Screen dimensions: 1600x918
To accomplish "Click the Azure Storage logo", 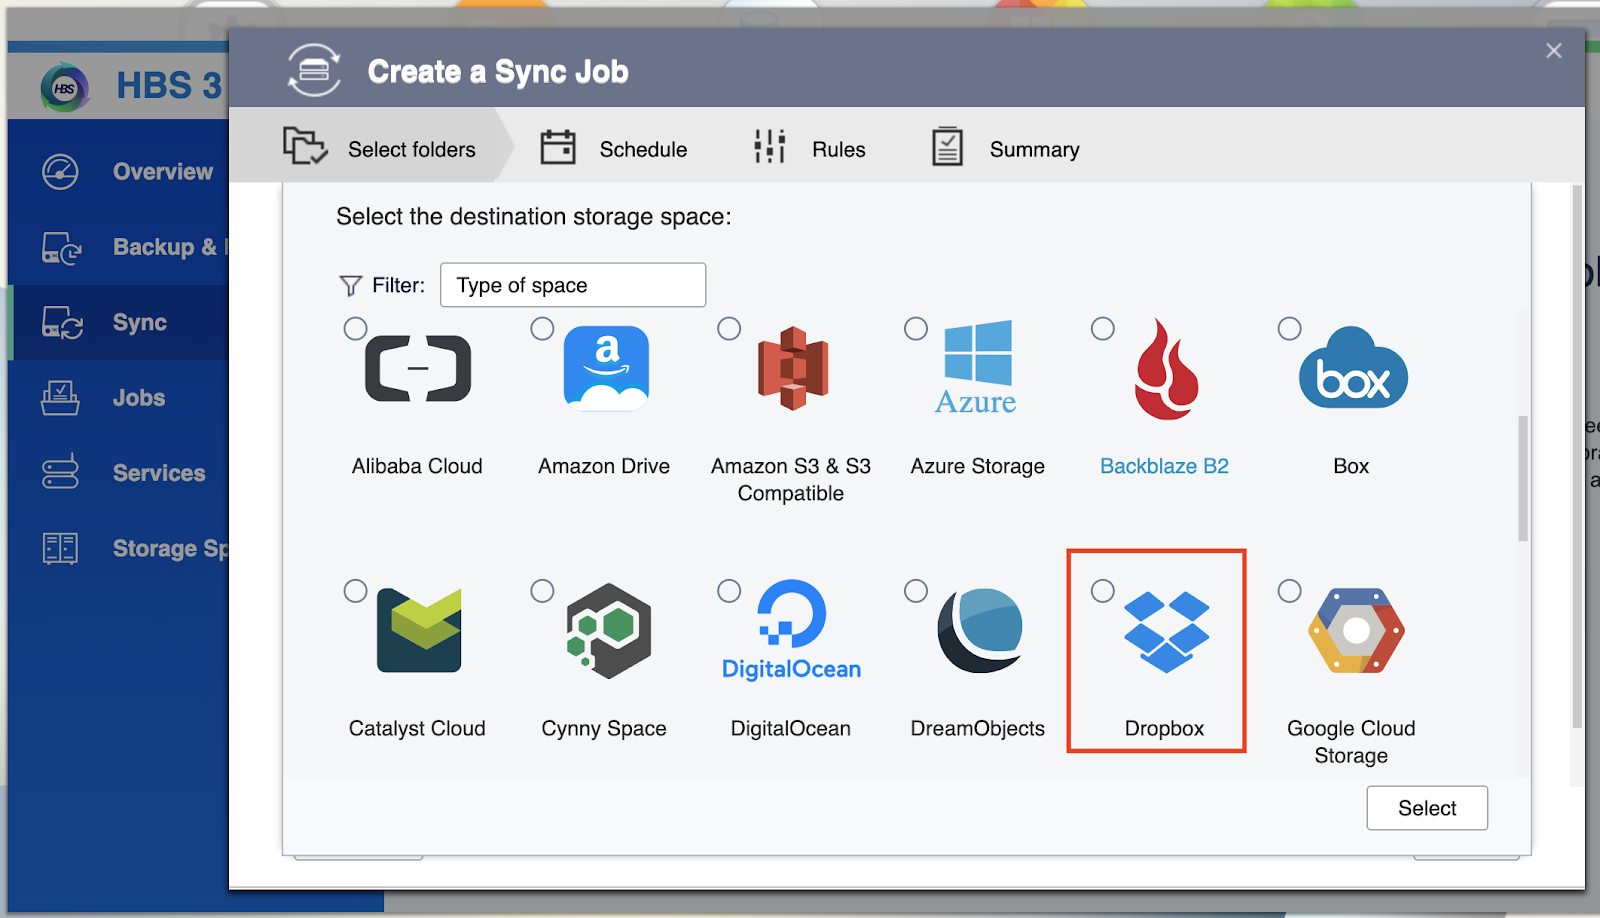I will point(977,369).
